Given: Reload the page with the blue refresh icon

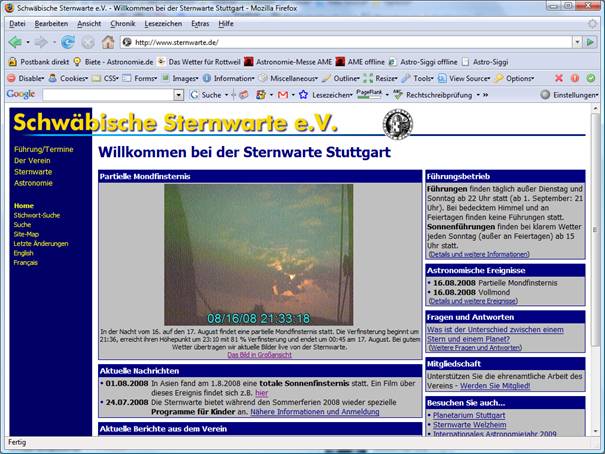Looking at the screenshot, I should (x=68, y=42).
